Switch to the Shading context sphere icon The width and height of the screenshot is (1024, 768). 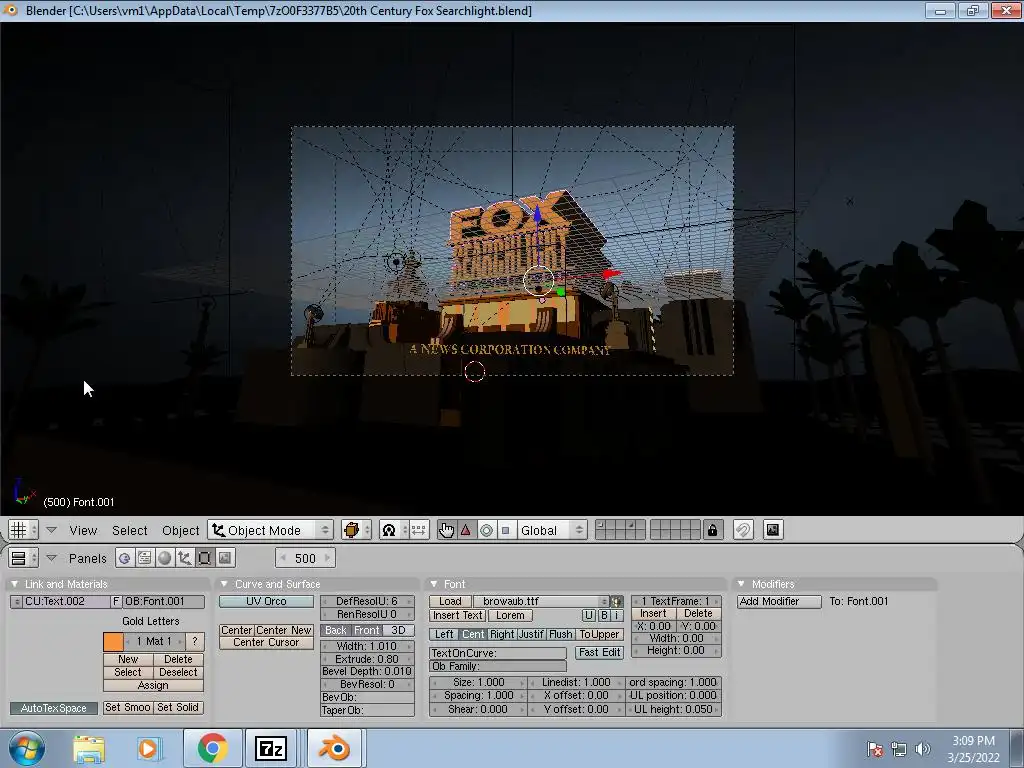point(165,558)
